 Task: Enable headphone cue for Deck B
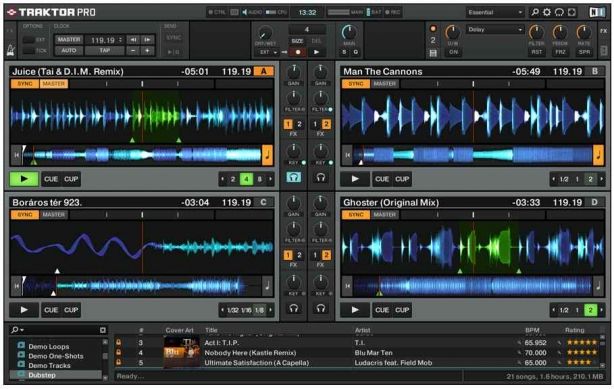coord(321,177)
